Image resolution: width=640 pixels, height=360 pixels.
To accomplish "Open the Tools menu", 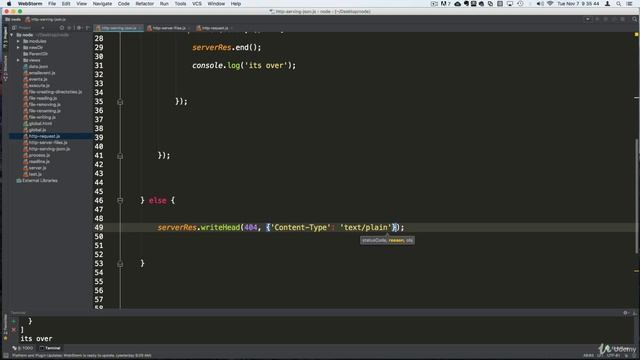I will click(180, 4).
